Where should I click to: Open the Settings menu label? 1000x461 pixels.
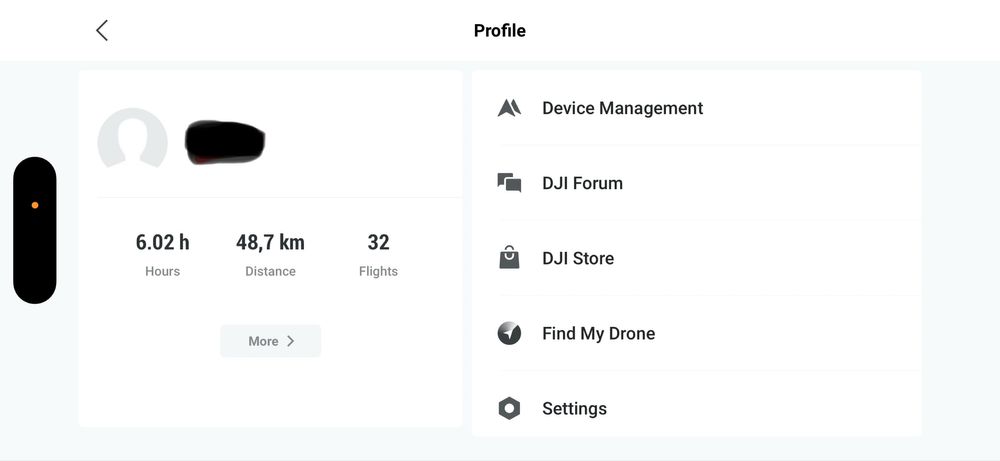574,408
